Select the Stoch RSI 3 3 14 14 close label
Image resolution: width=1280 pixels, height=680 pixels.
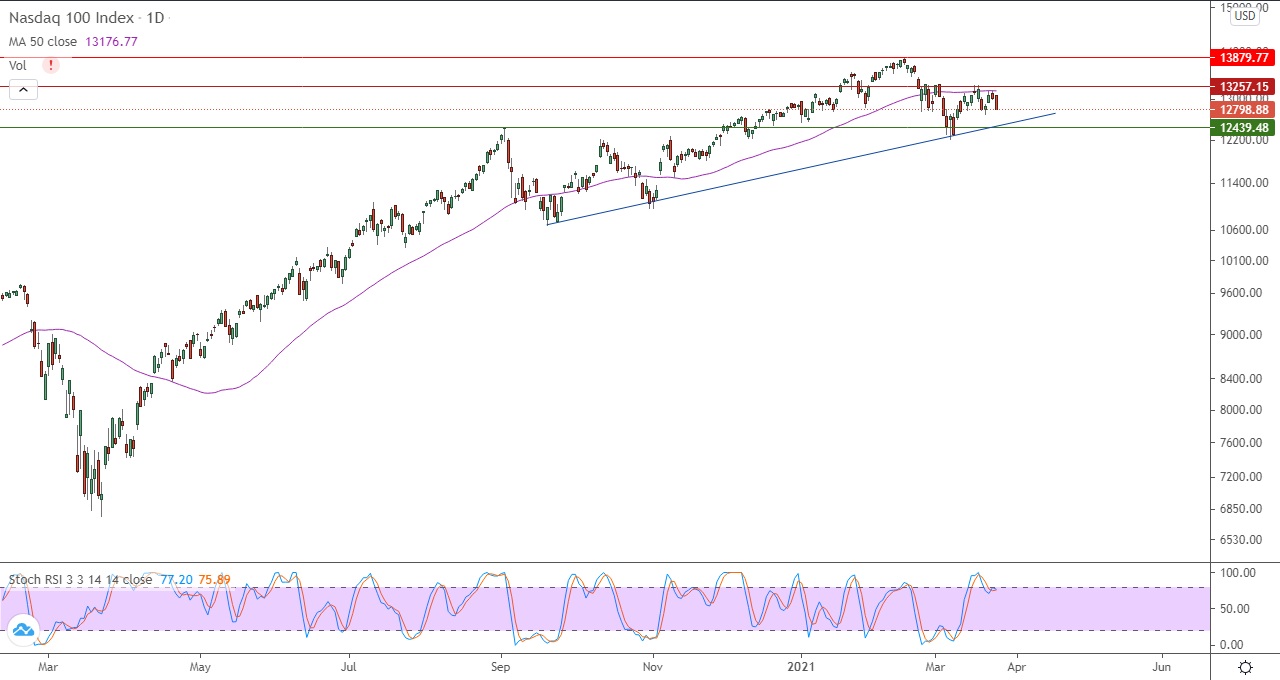point(81,579)
